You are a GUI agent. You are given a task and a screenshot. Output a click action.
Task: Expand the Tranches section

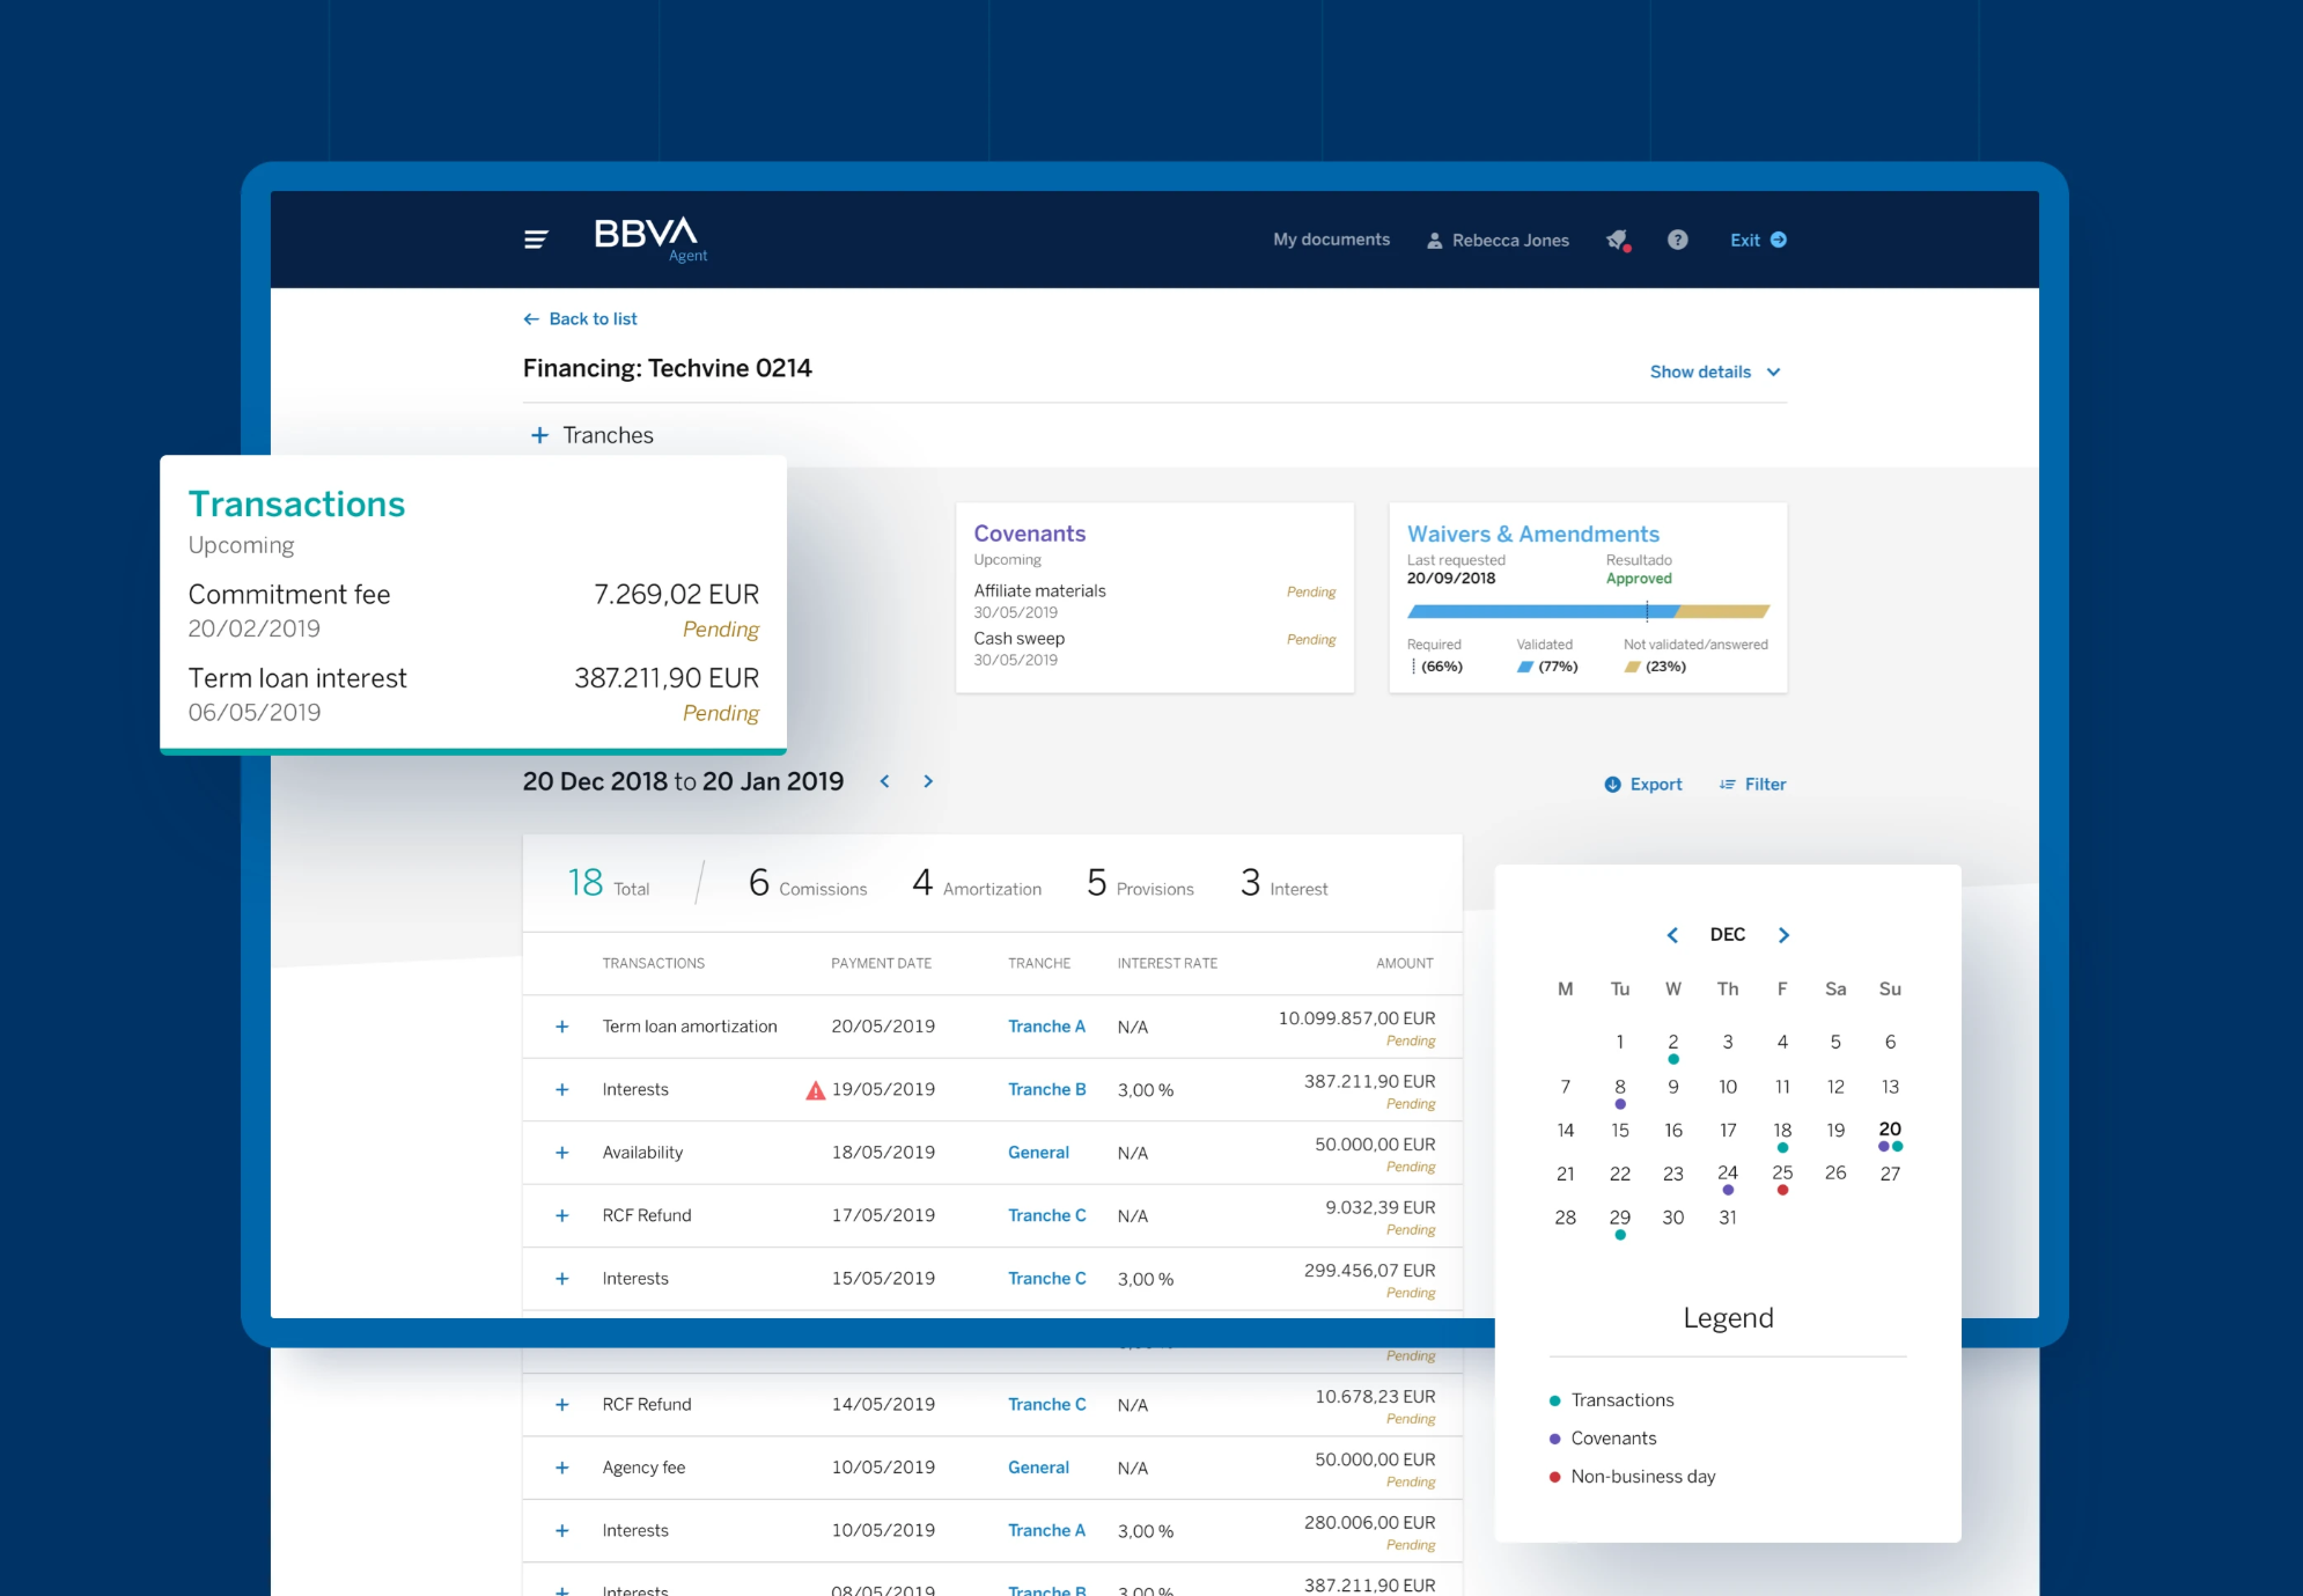(539, 435)
